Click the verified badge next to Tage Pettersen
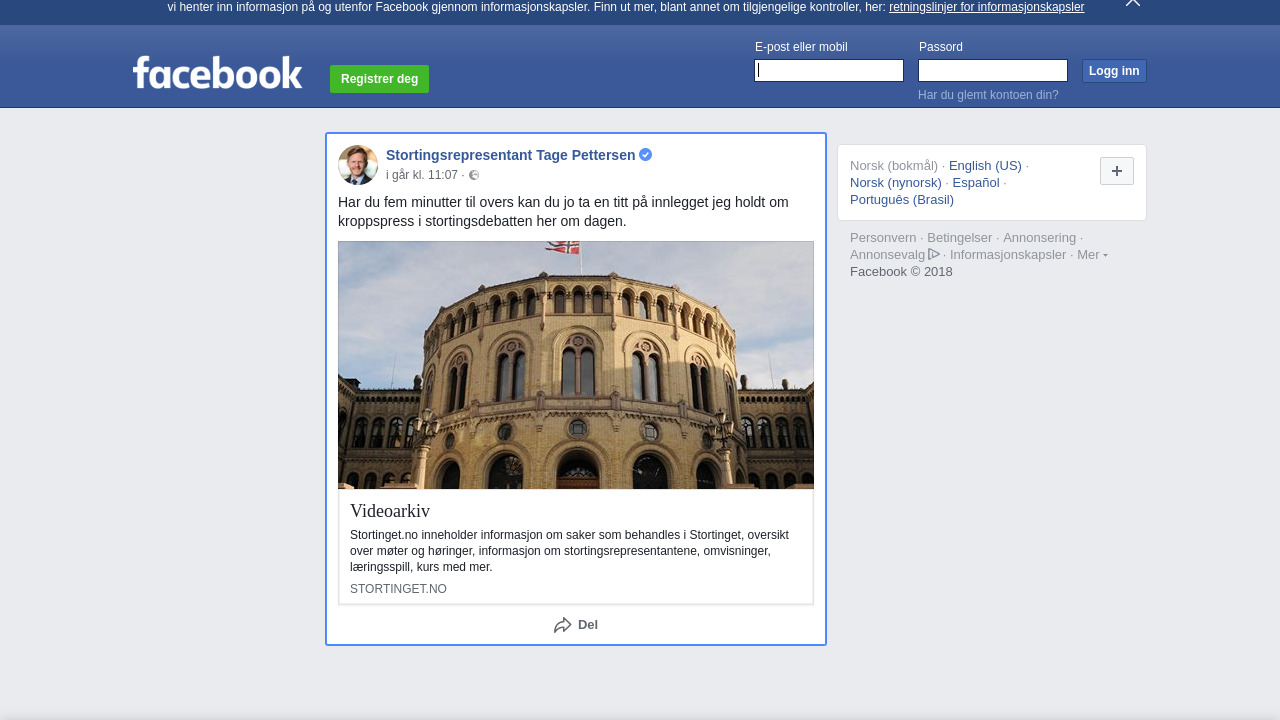Screen dimensions: 1280x720 coord(646,155)
